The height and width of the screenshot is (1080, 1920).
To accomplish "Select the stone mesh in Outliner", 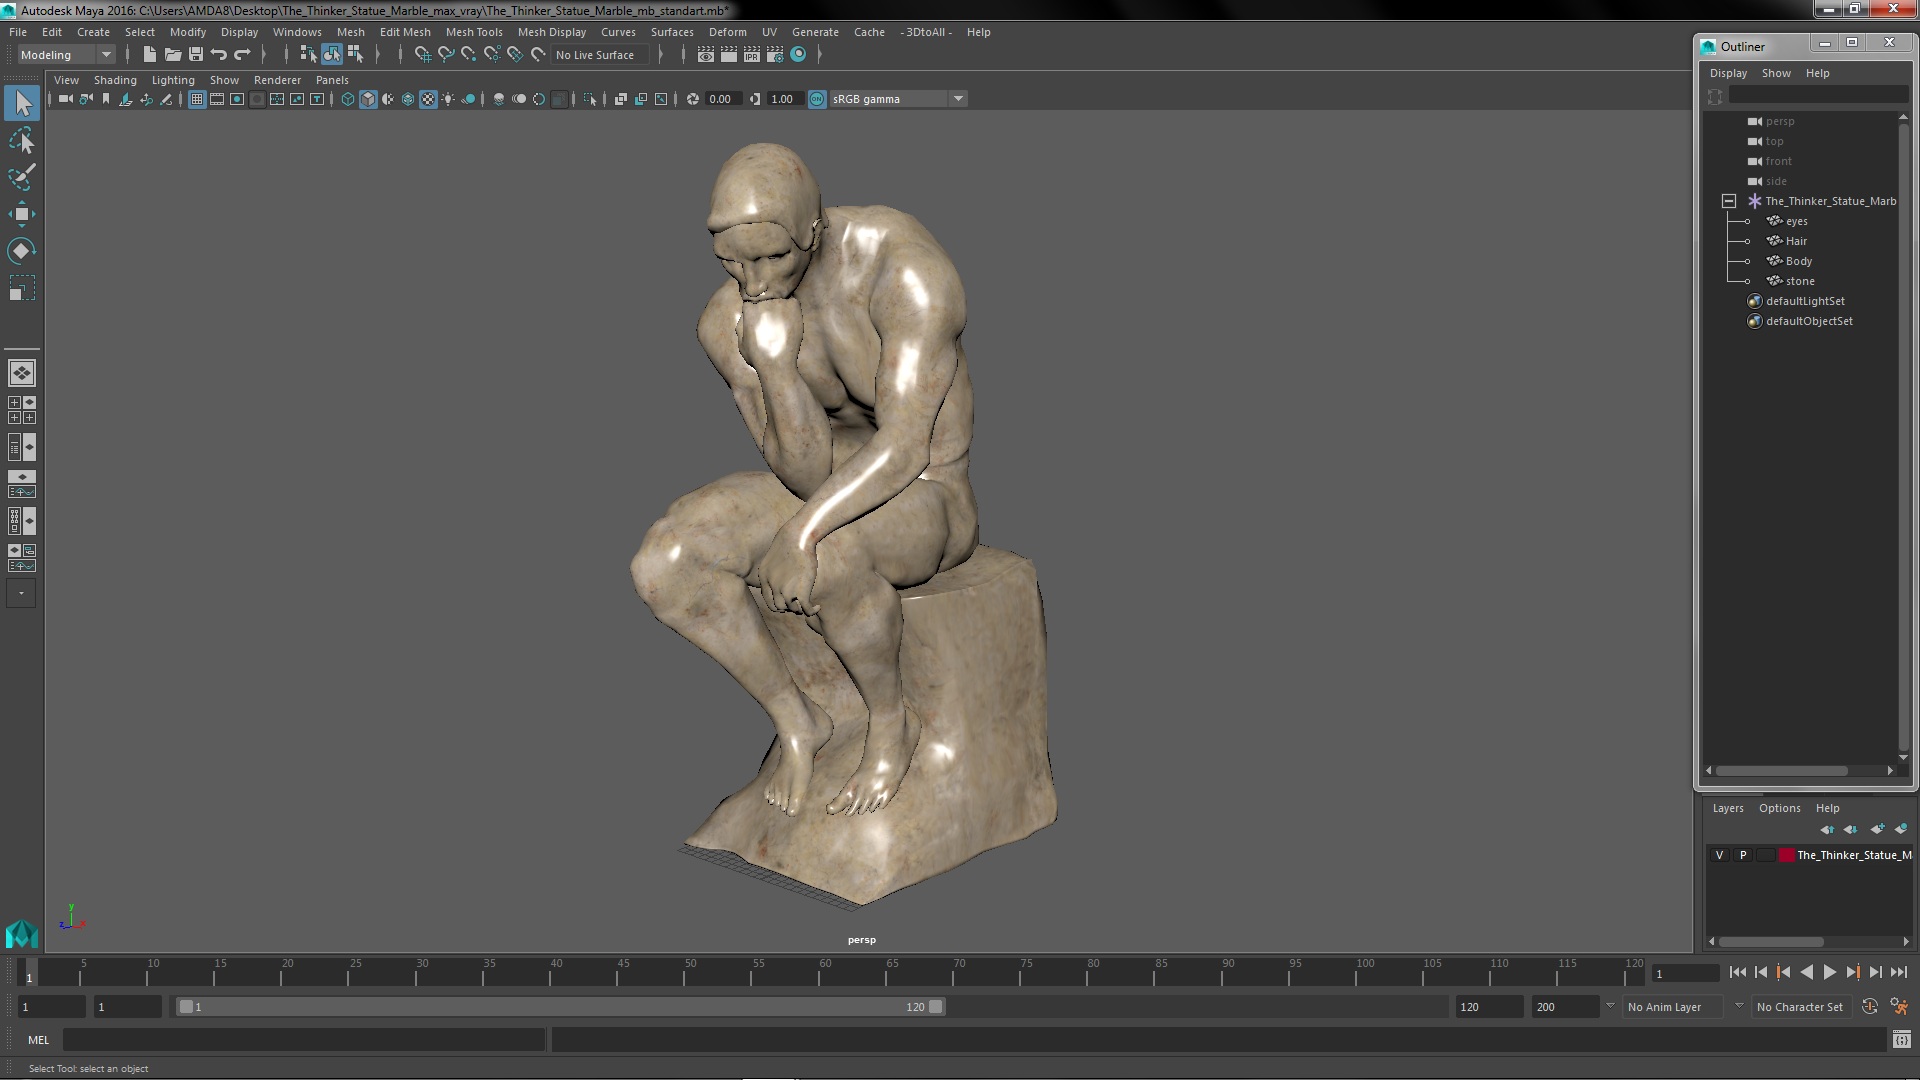I will pyautogui.click(x=1800, y=281).
